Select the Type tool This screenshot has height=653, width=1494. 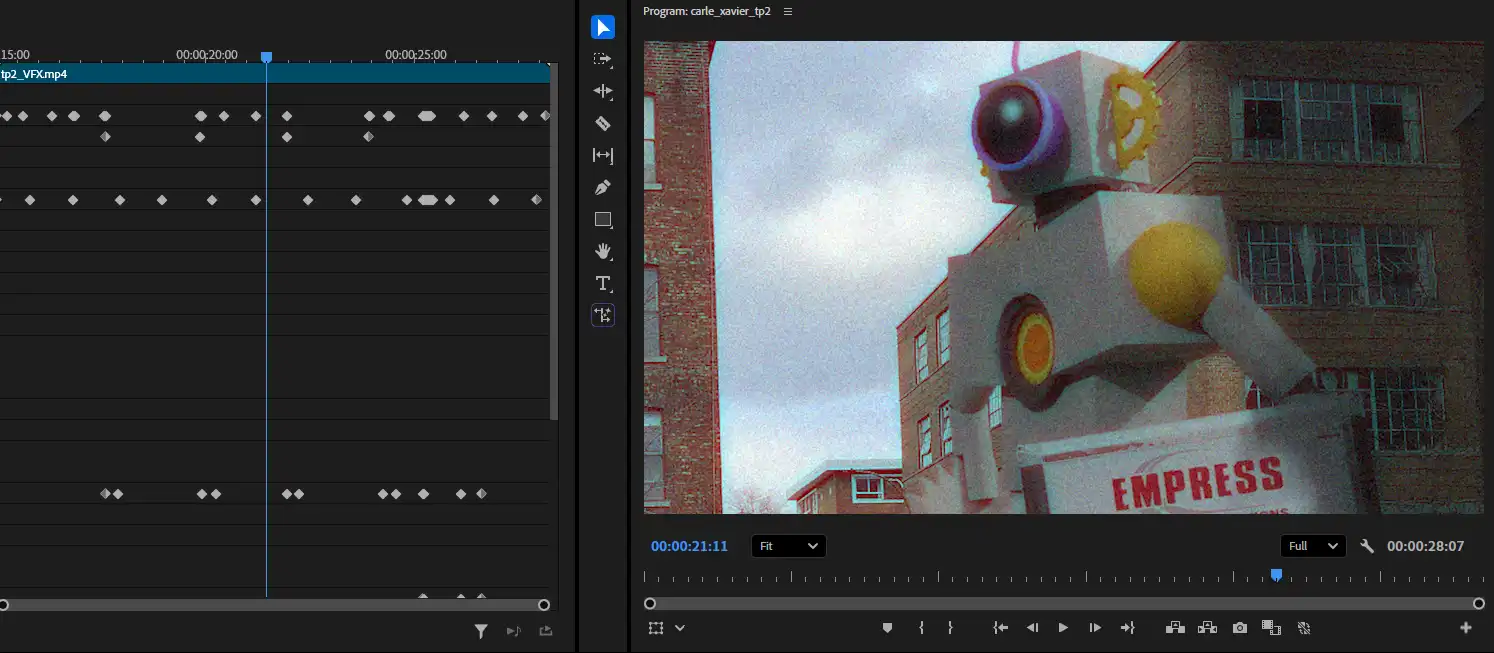point(603,283)
